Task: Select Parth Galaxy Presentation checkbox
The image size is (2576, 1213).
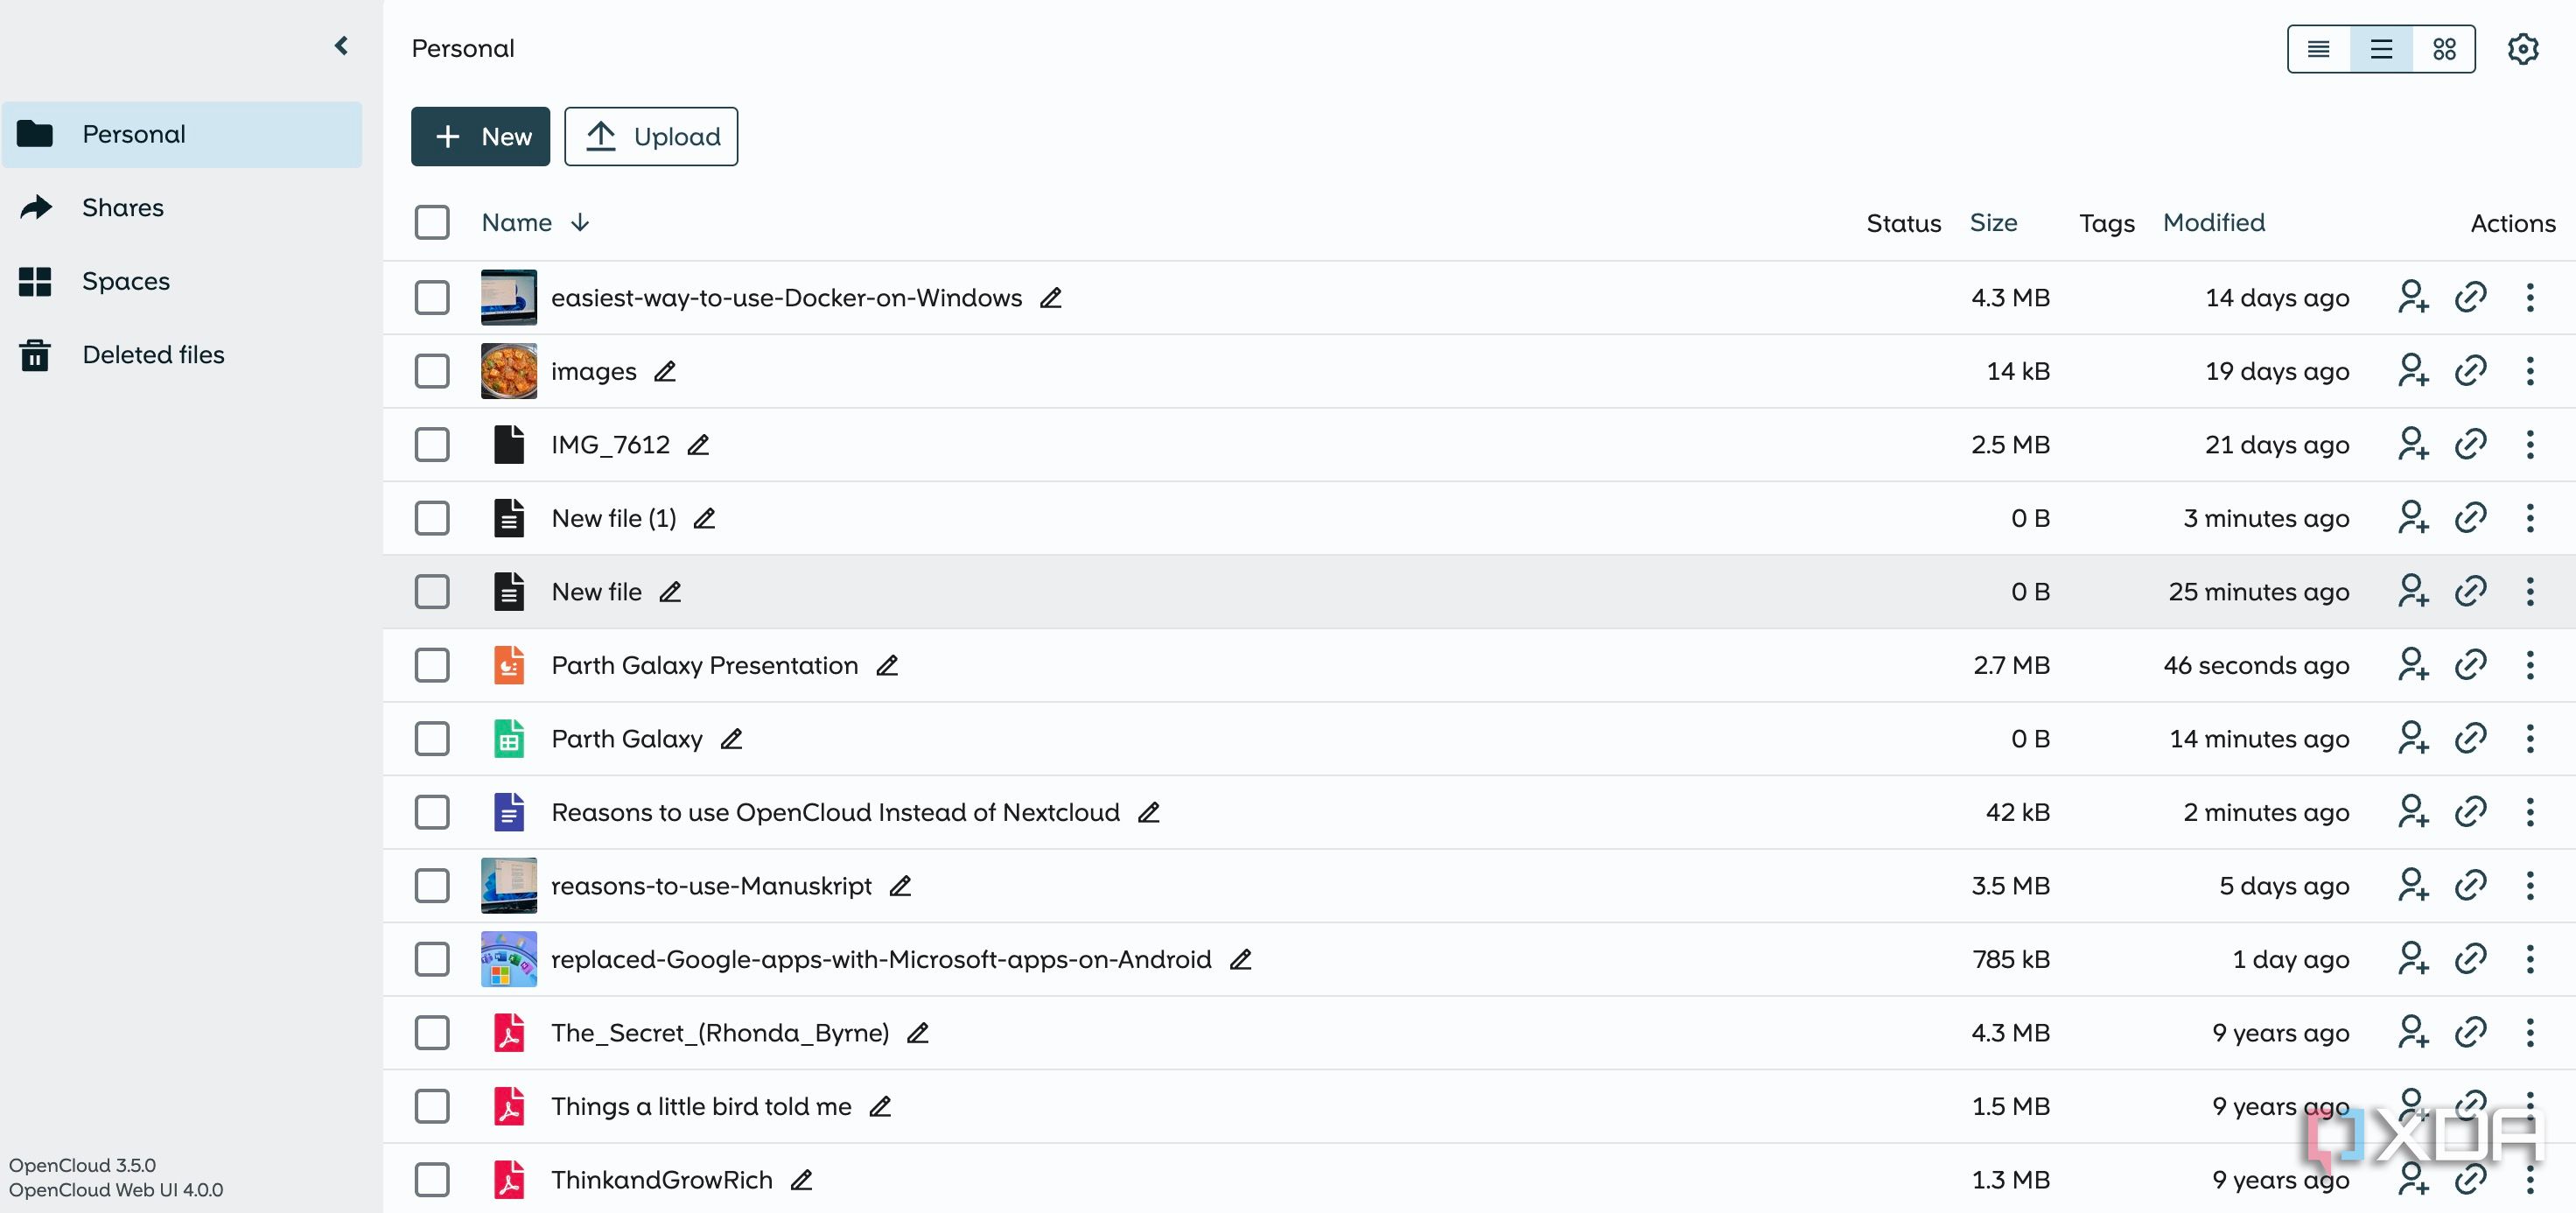Action: click(x=432, y=665)
